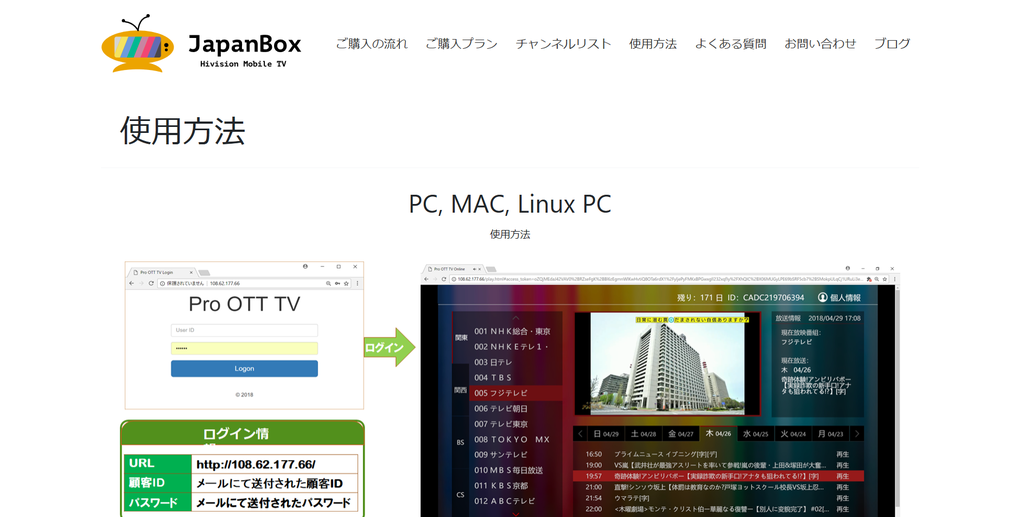Screen dimensions: 1024x517
Task: Open the お問い合わせ page
Action: pos(820,44)
